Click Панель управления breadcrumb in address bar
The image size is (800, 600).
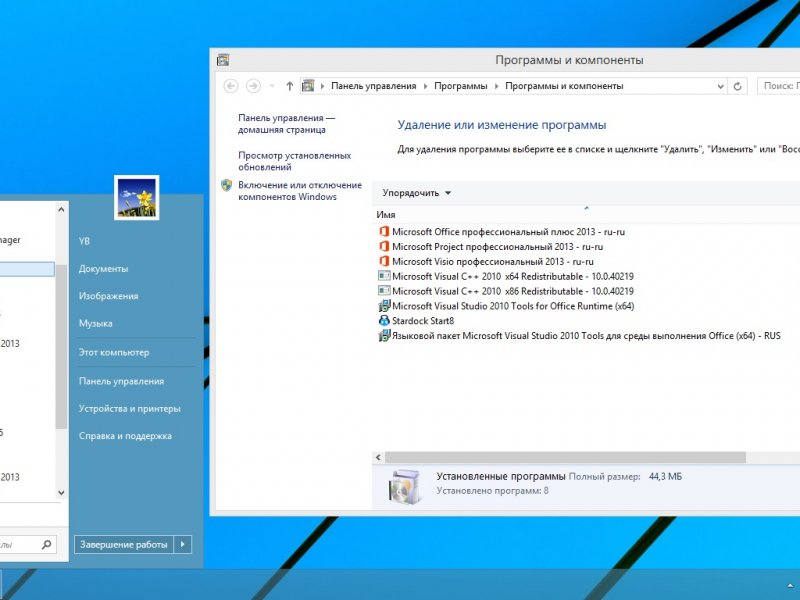[x=373, y=86]
